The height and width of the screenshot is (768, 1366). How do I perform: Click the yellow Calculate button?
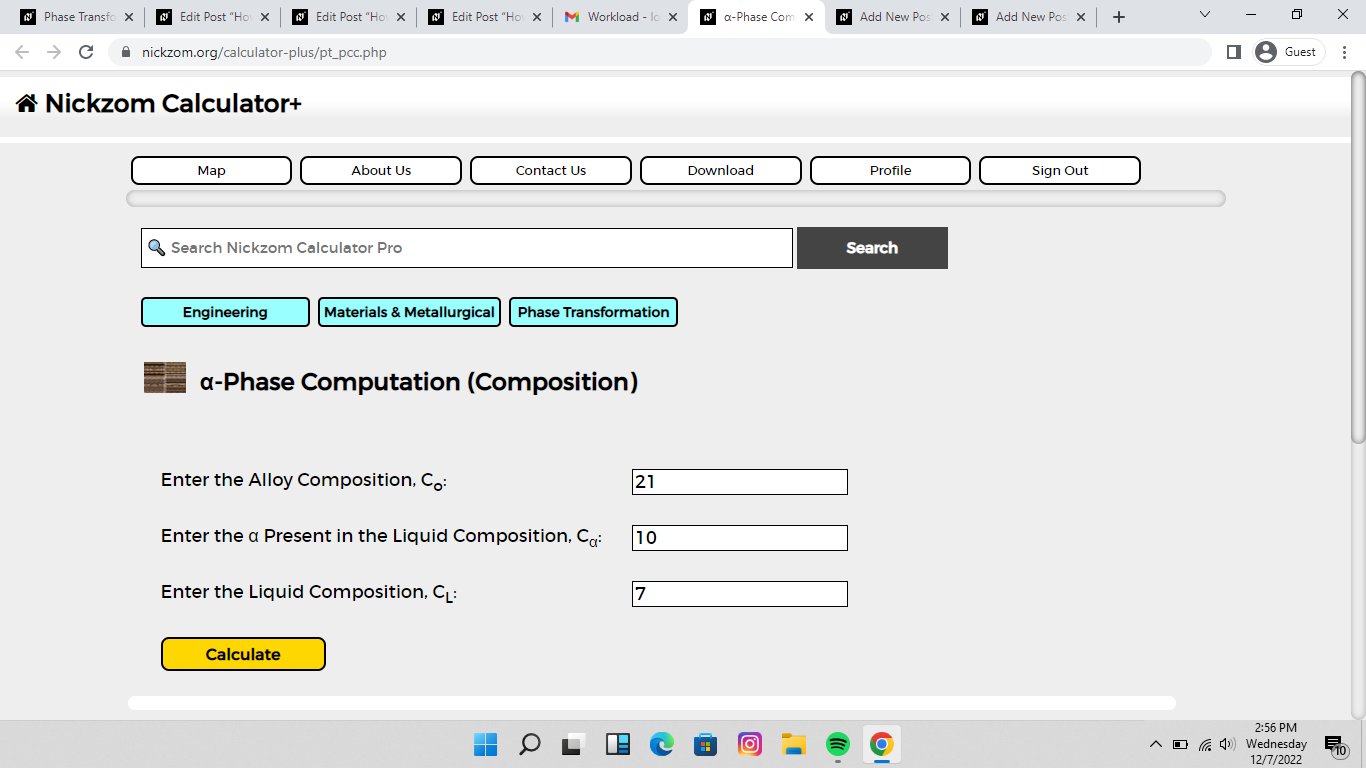pyautogui.click(x=243, y=654)
